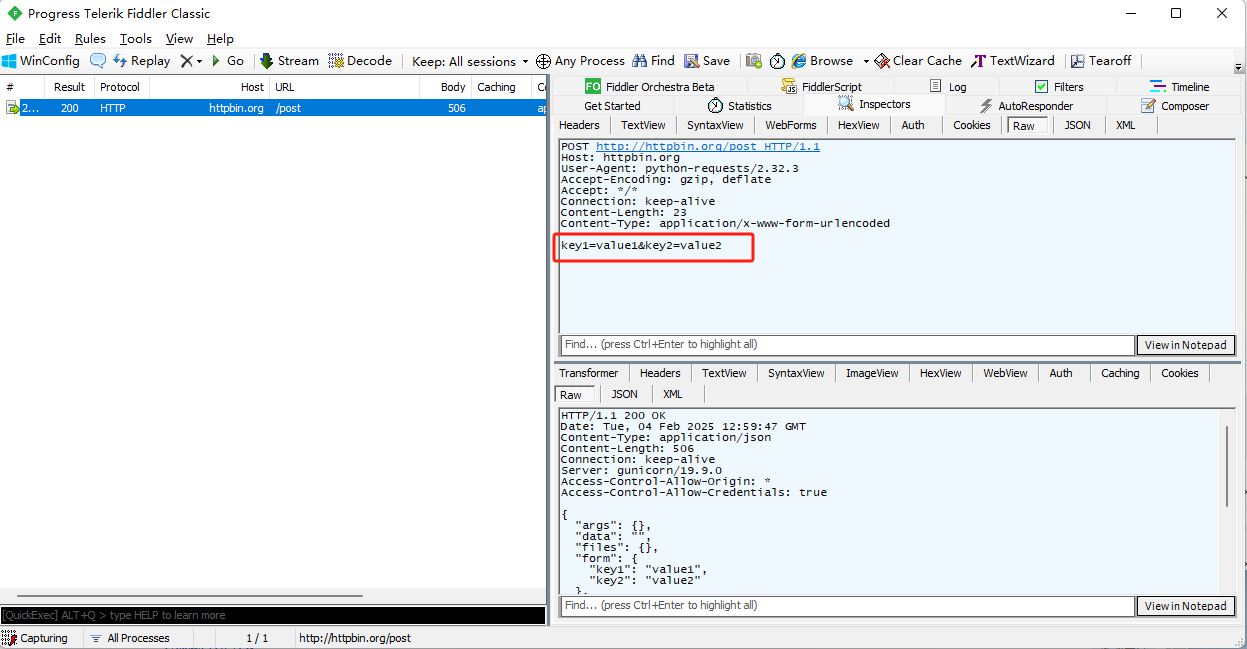Select response XML tab

click(673, 395)
